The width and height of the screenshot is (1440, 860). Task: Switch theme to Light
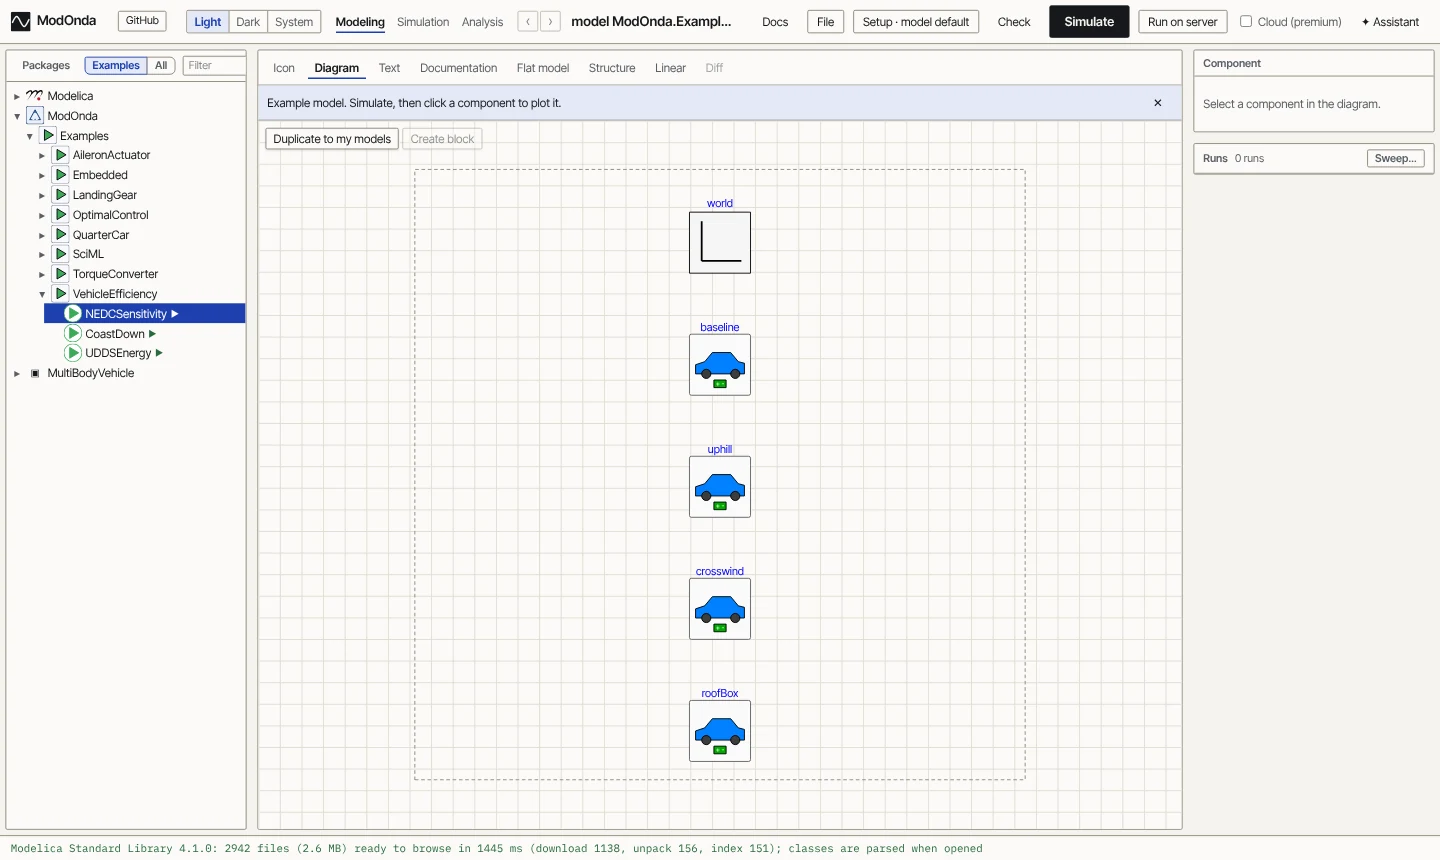[208, 22]
